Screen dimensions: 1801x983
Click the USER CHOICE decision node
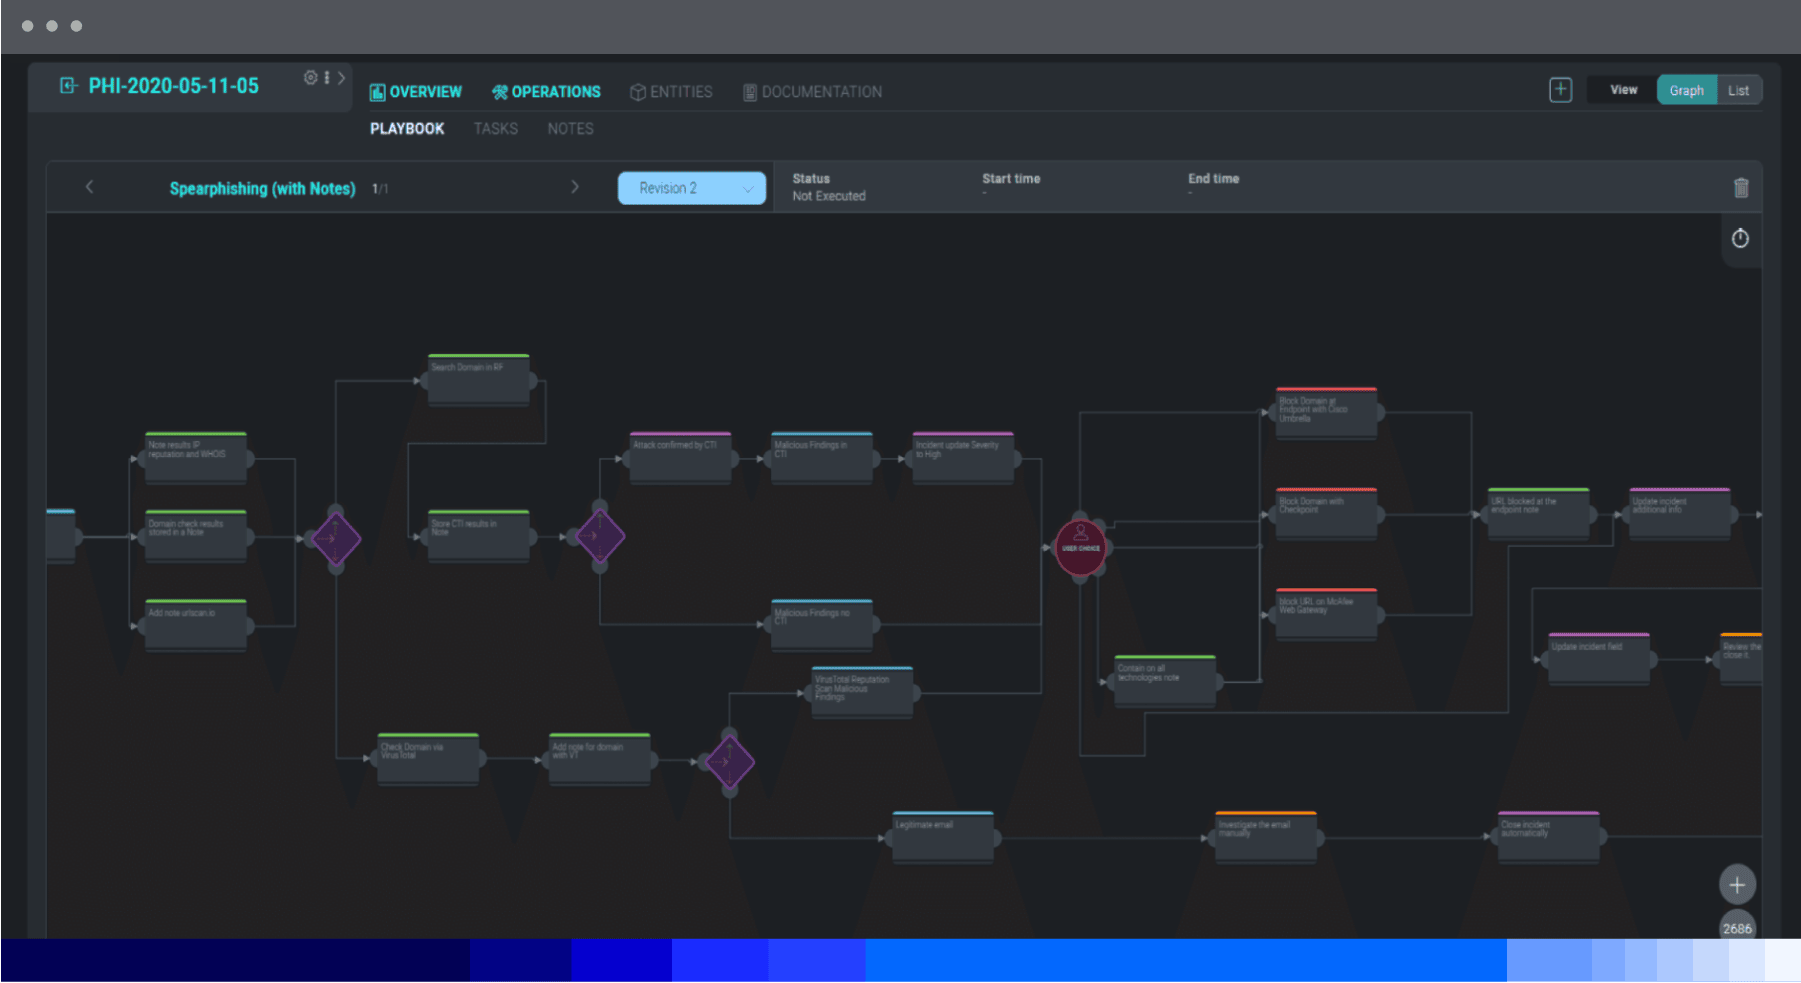pos(1081,549)
